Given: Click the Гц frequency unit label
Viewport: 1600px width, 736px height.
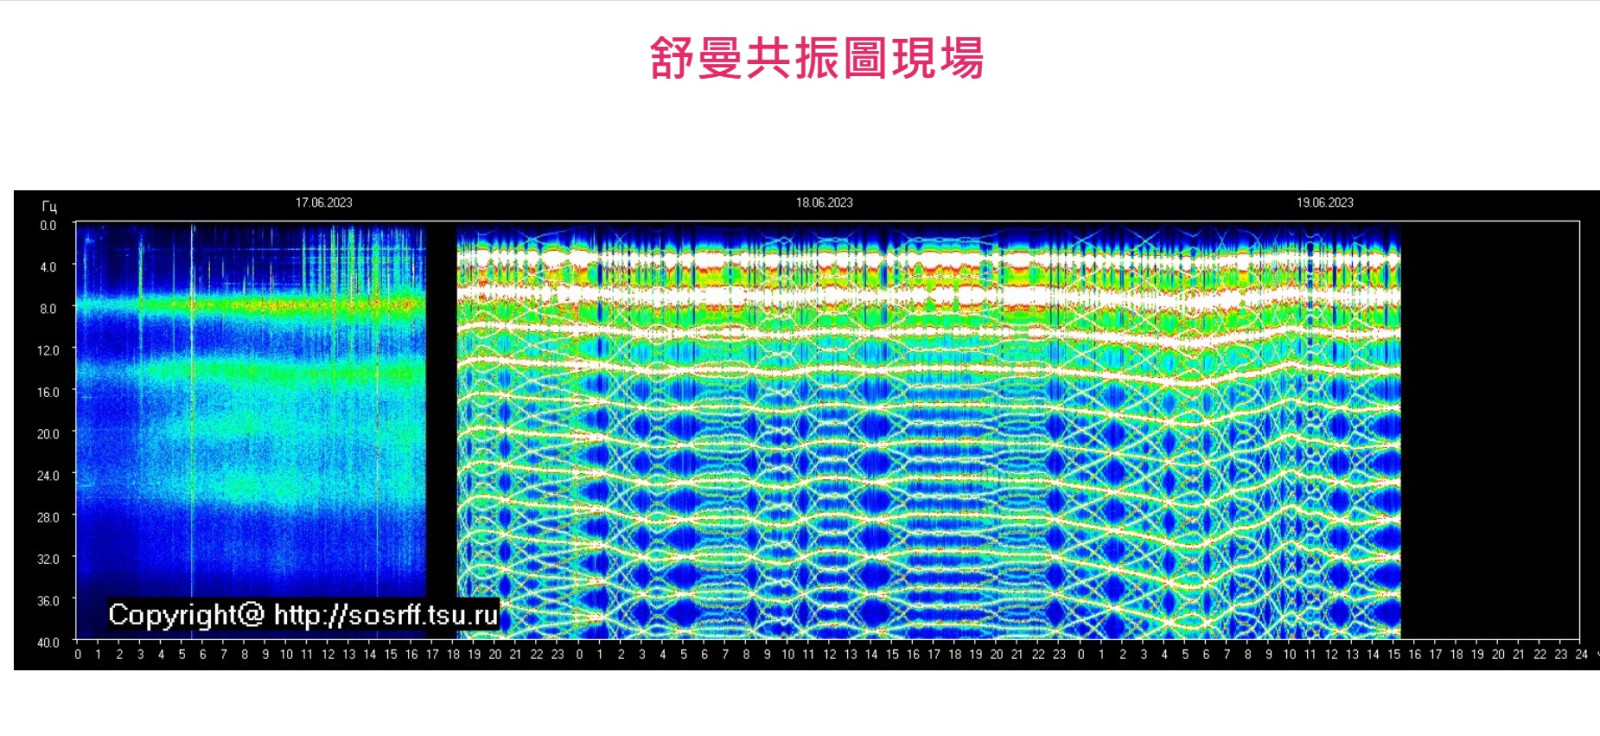Looking at the screenshot, I should point(49,207).
